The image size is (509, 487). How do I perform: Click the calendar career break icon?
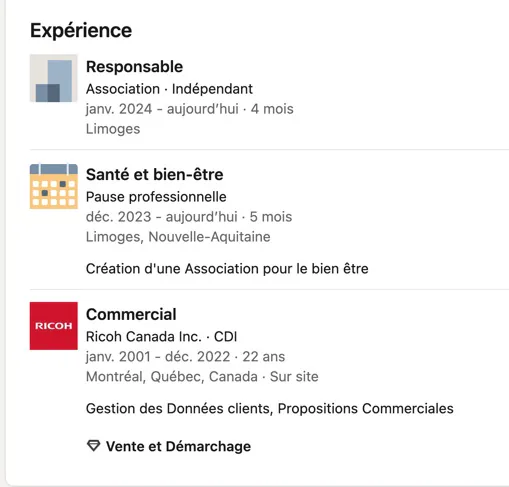(54, 186)
